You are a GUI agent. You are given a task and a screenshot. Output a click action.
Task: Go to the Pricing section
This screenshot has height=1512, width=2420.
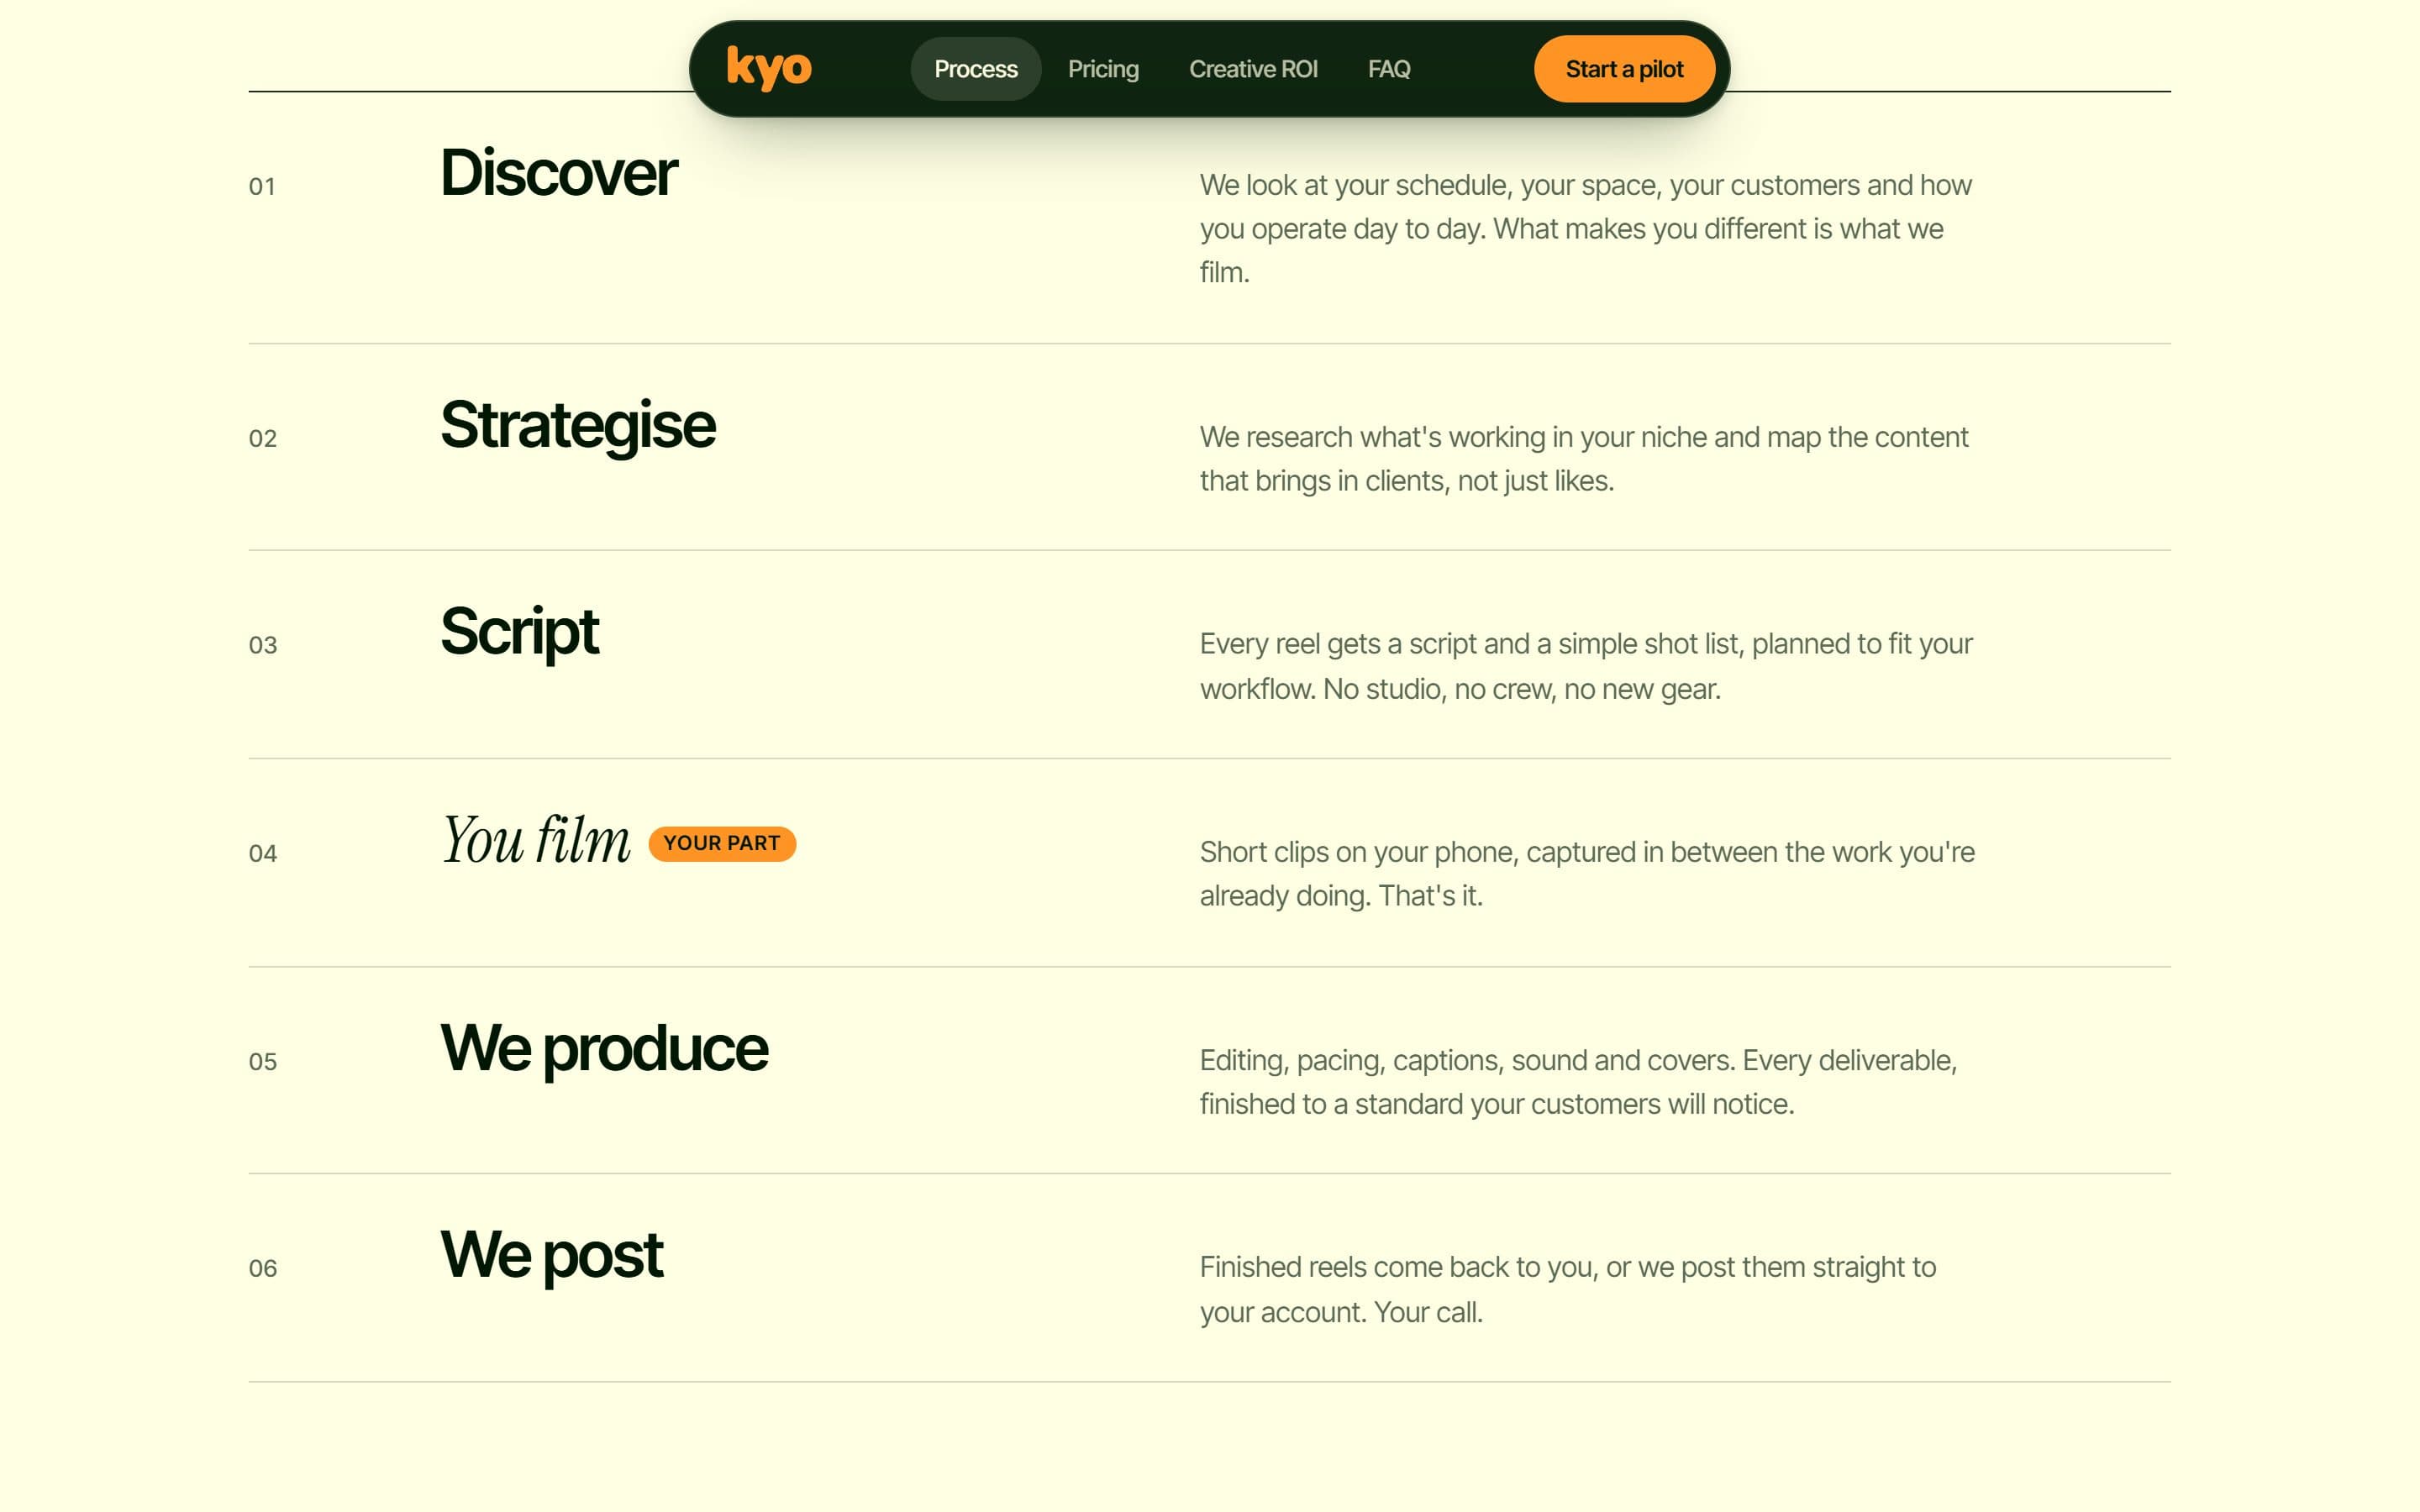(1103, 69)
